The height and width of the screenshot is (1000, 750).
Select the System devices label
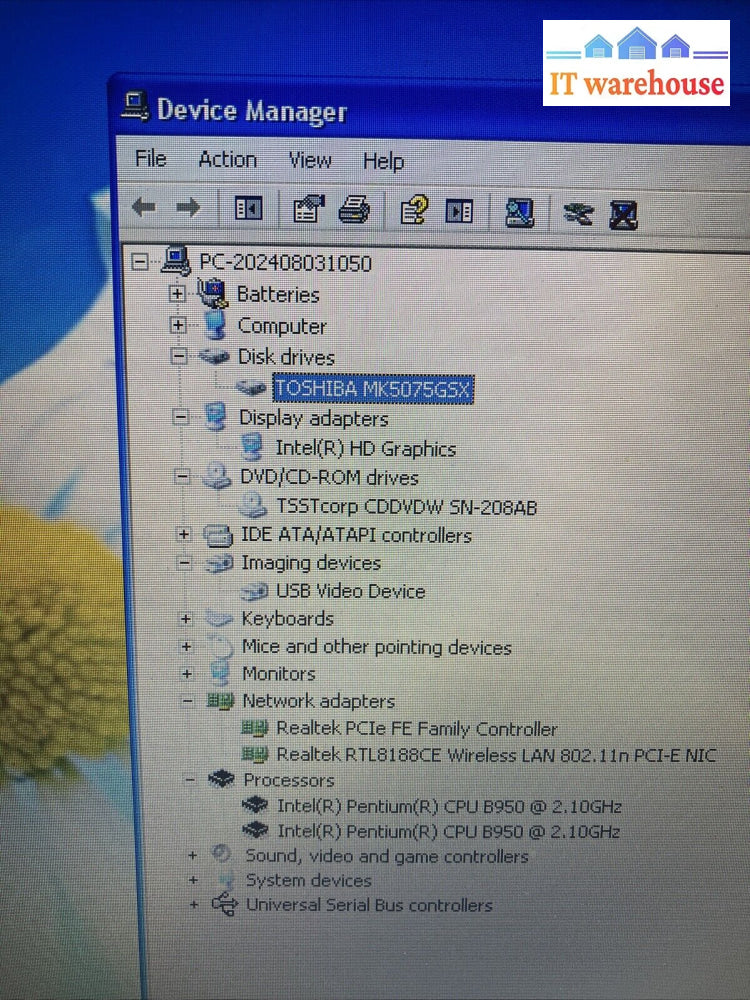[x=309, y=880]
